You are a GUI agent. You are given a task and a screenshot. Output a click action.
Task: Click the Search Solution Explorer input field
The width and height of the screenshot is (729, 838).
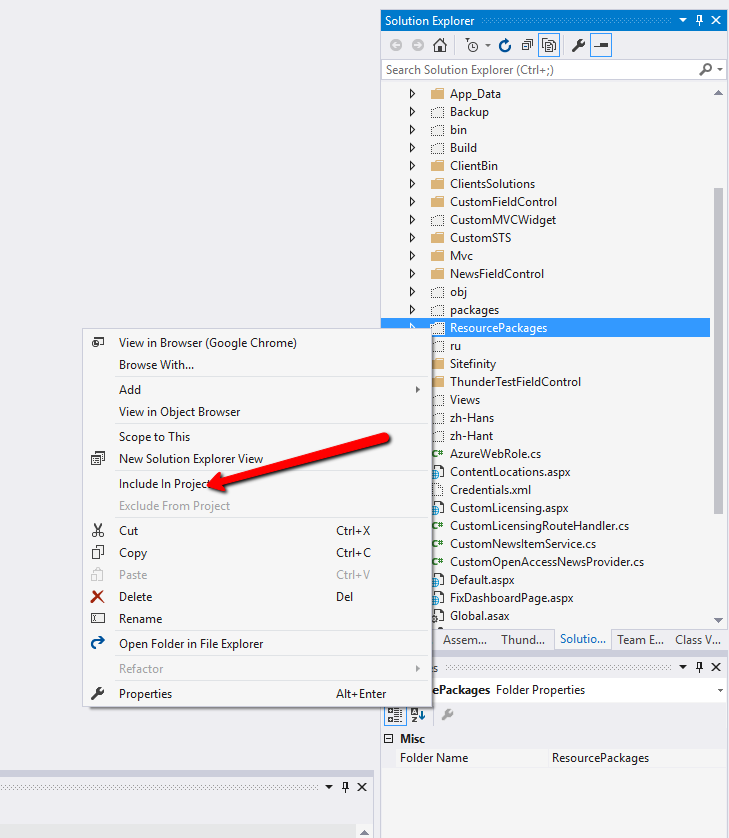[x=540, y=70]
